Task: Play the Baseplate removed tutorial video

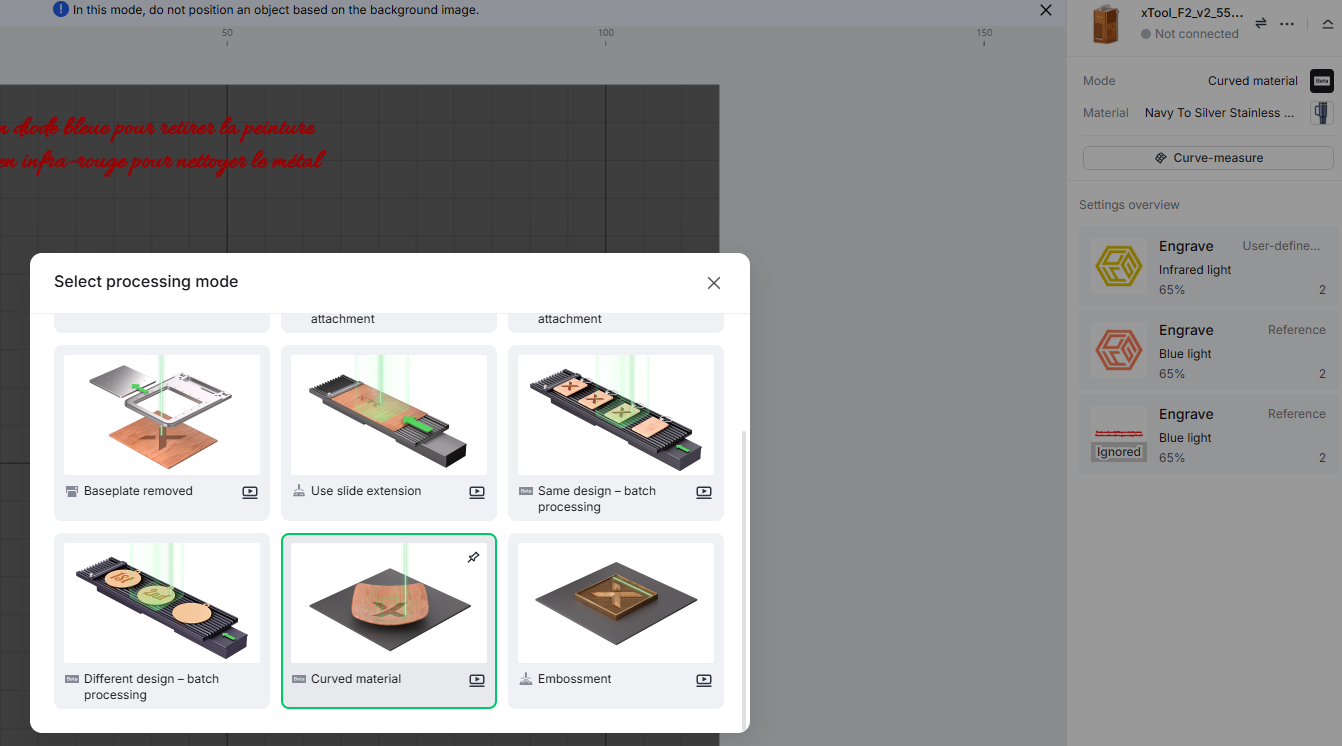Action: pos(250,492)
